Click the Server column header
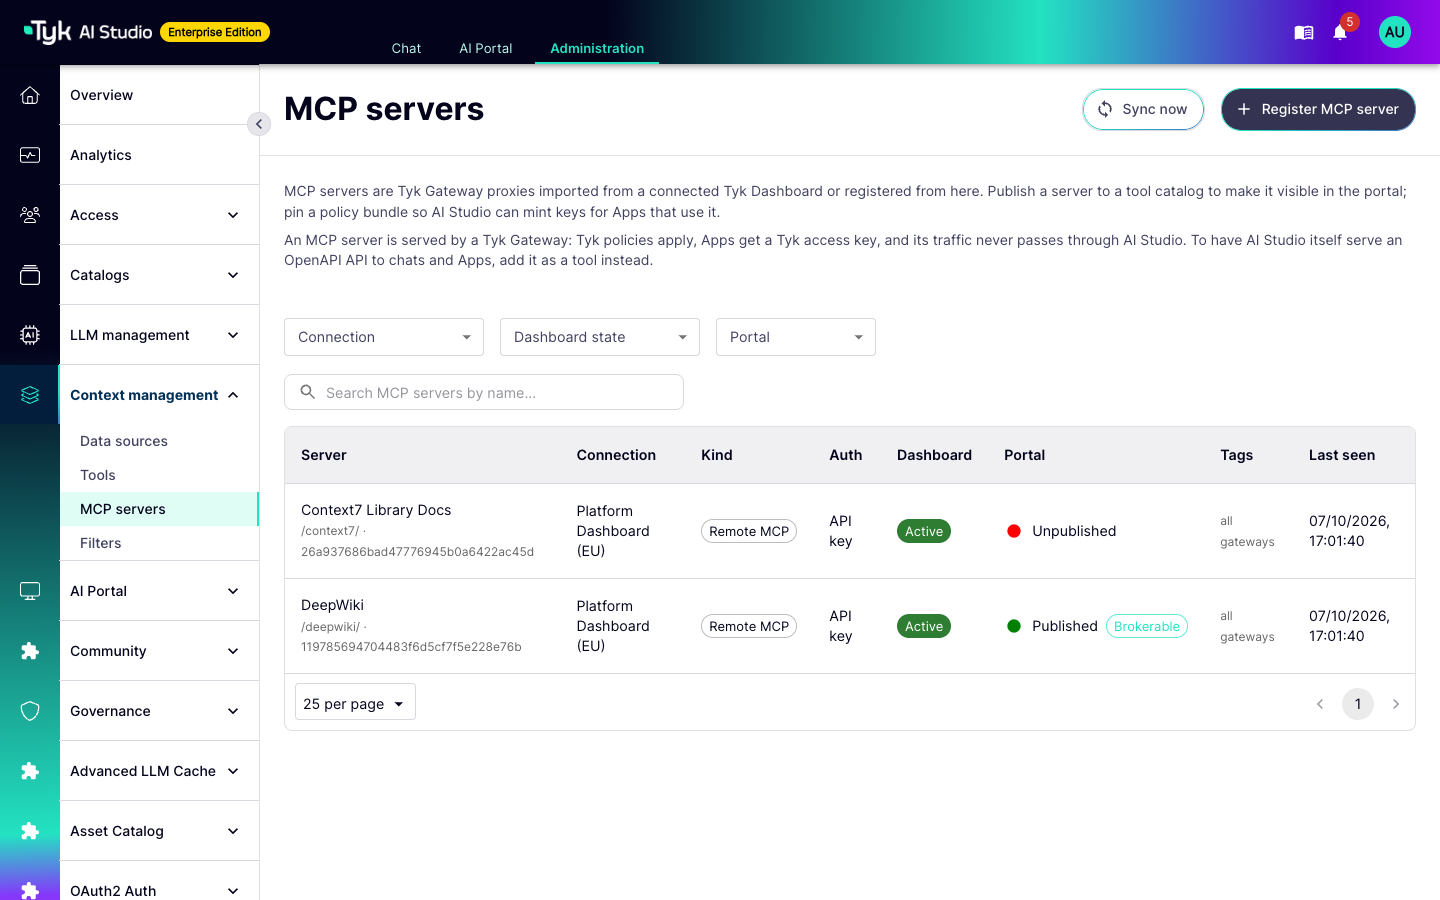Image resolution: width=1440 pixels, height=900 pixels. click(324, 455)
